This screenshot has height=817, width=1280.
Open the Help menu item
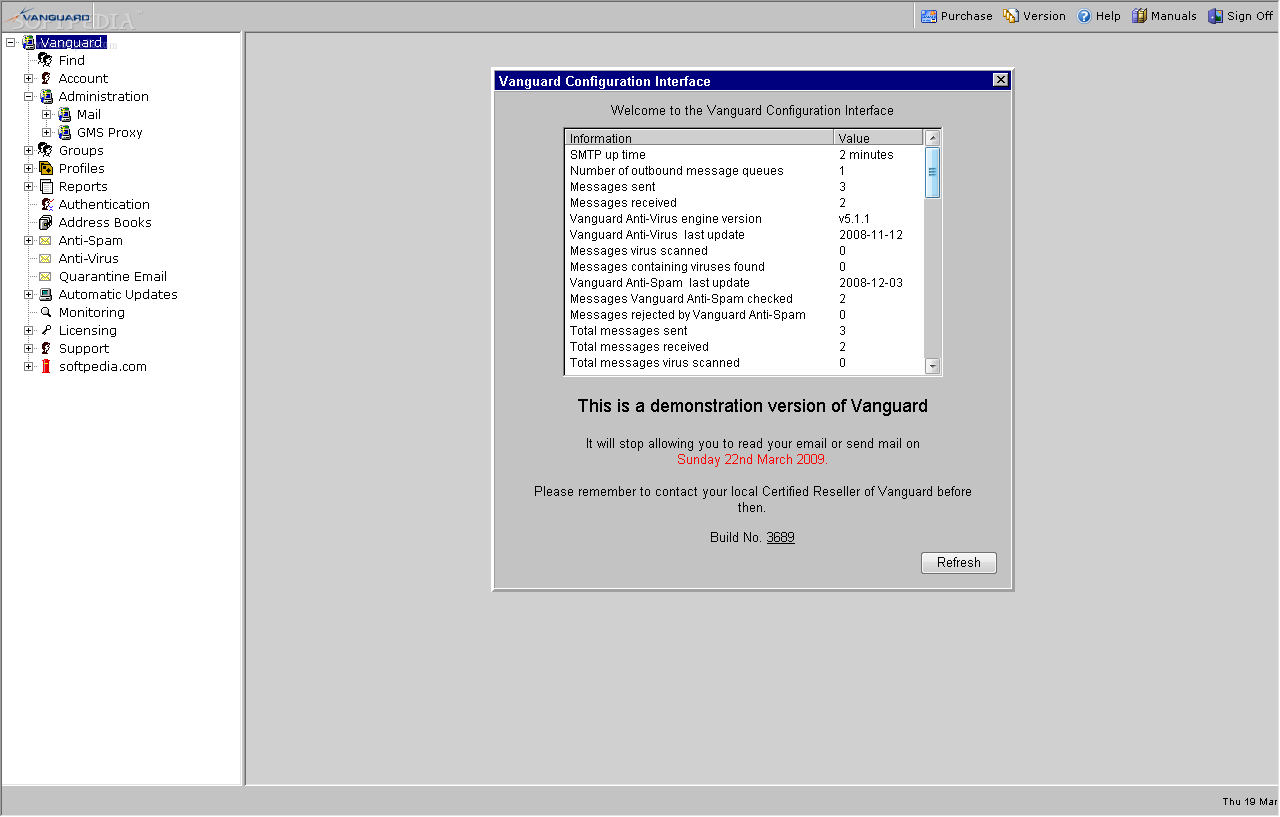[x=1099, y=16]
